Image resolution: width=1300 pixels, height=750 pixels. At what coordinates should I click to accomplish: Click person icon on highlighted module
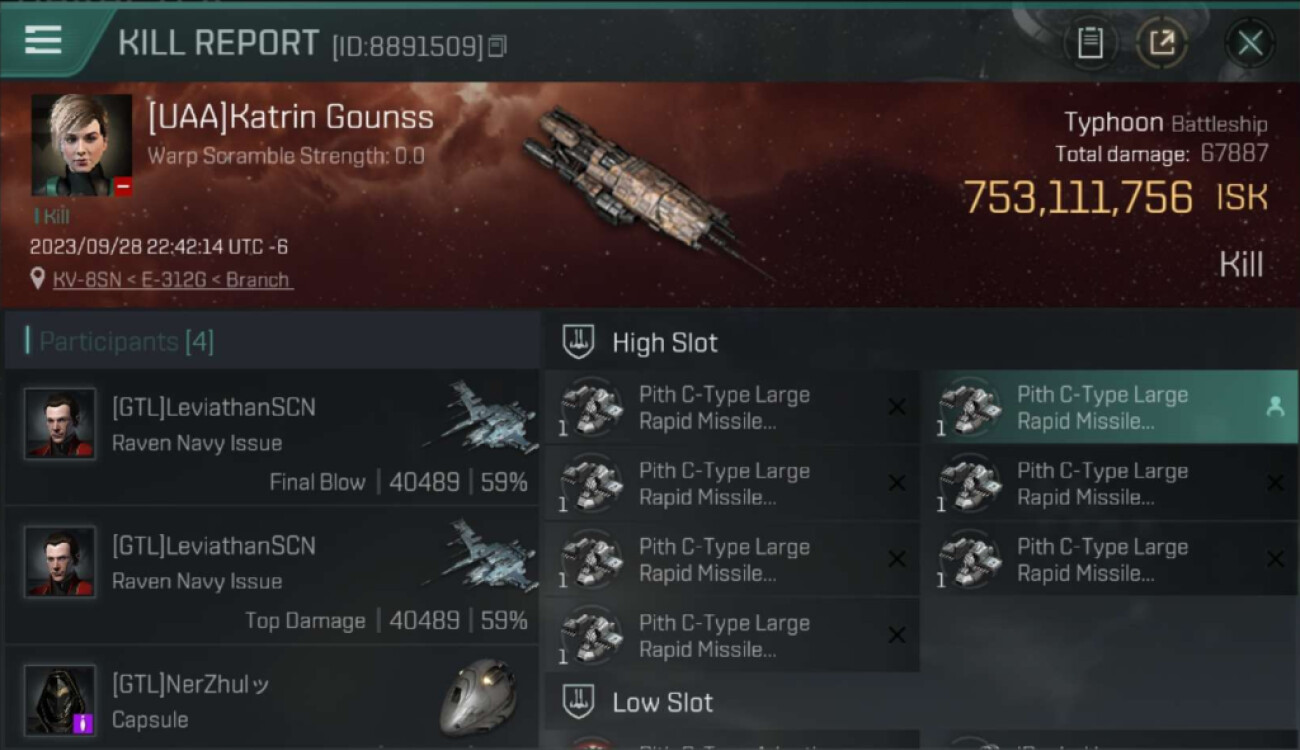tap(1275, 407)
